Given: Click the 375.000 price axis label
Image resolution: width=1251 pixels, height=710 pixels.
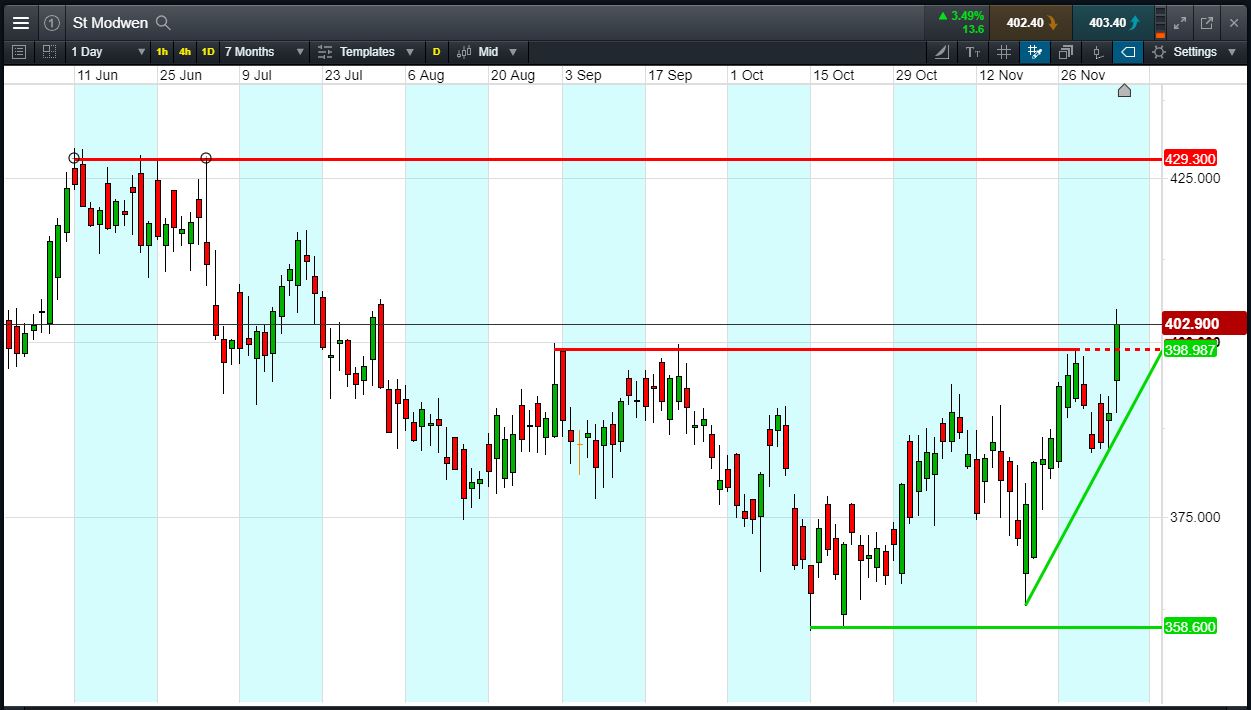Looking at the screenshot, I should [1195, 517].
